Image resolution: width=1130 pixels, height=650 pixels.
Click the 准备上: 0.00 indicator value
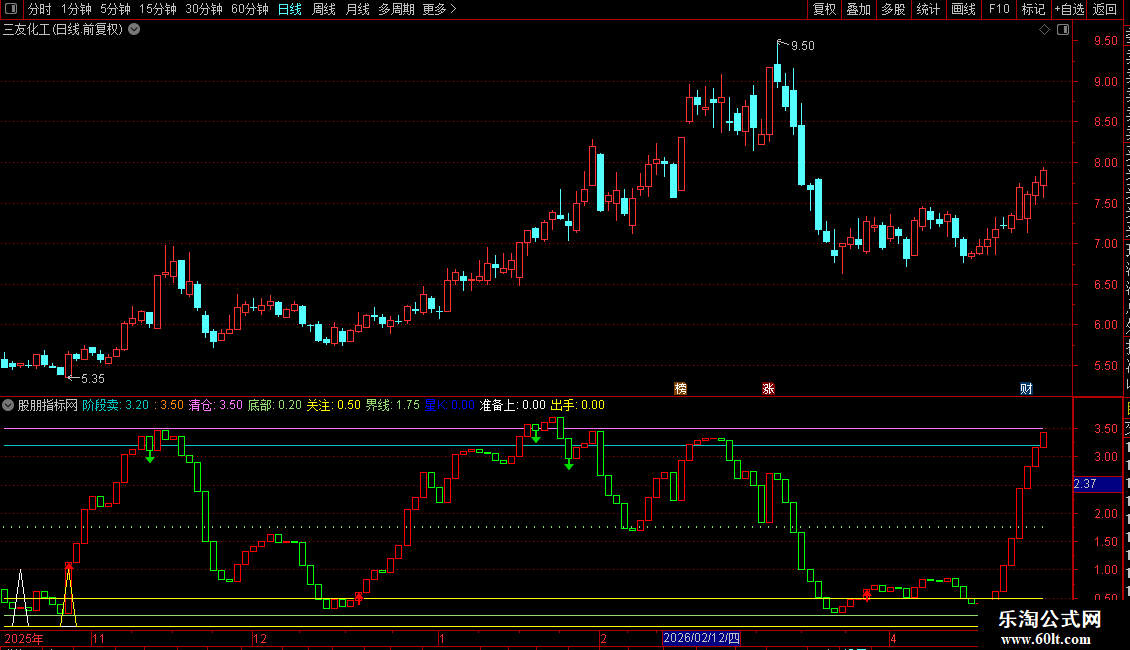(x=512, y=405)
